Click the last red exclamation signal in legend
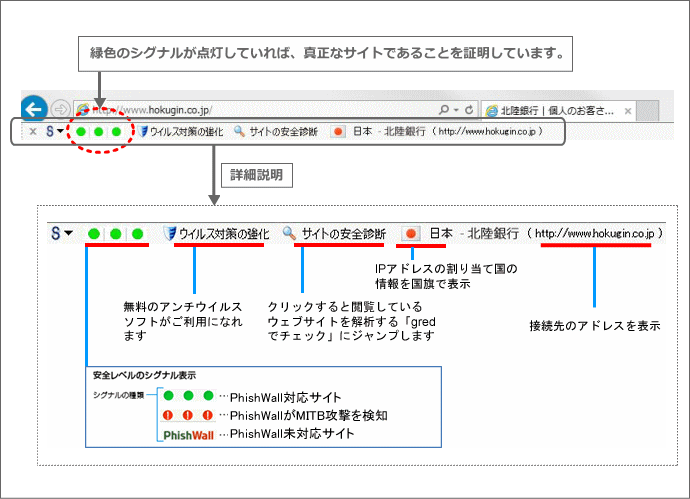The width and height of the screenshot is (690, 499). click(208, 415)
